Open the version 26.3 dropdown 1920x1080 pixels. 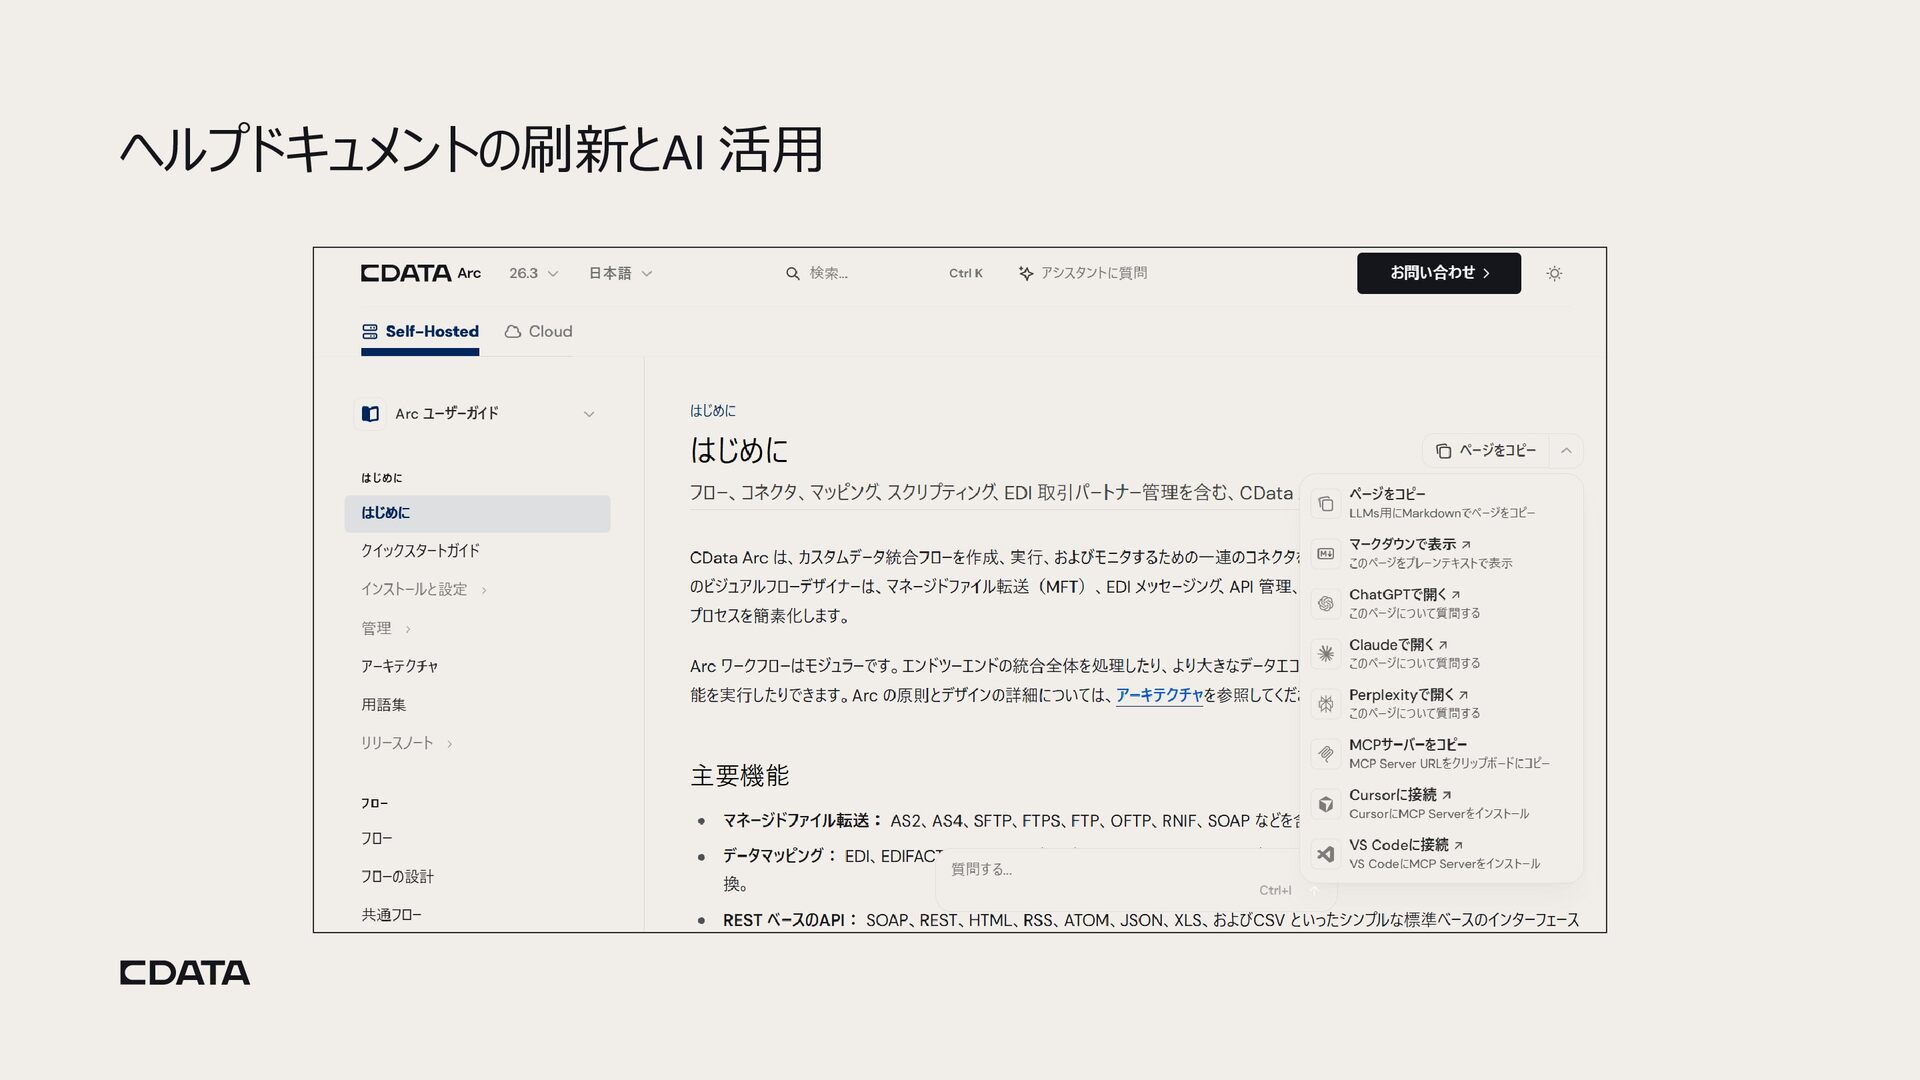tap(533, 273)
